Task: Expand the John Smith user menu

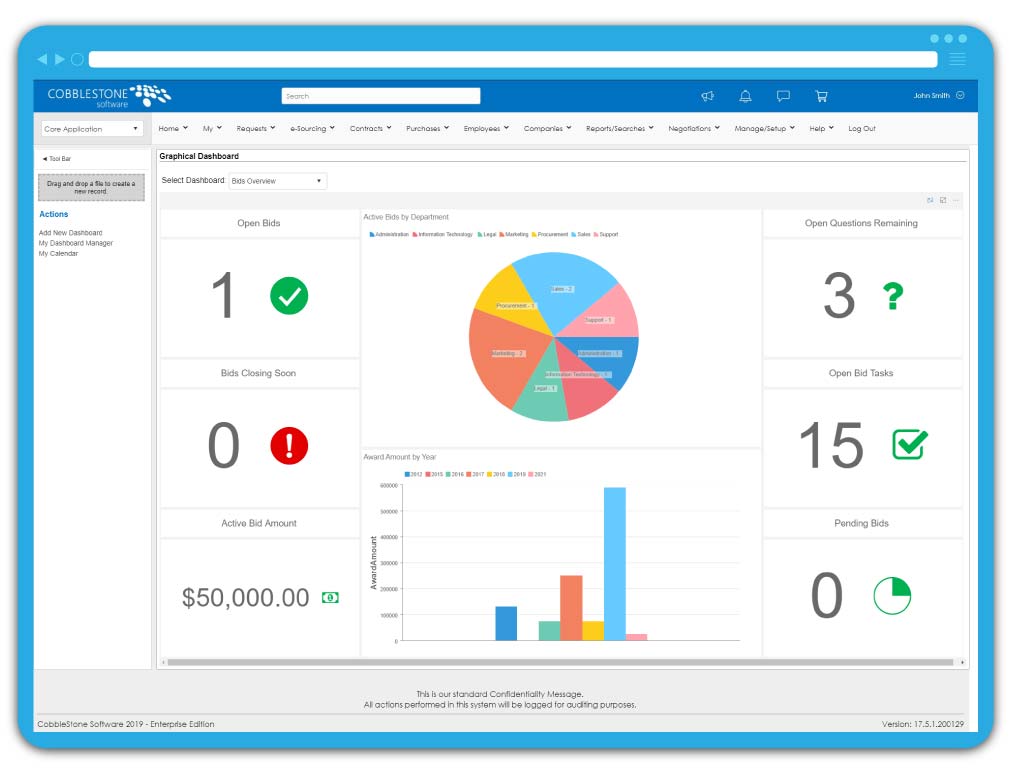Action: pyautogui.click(x=938, y=96)
